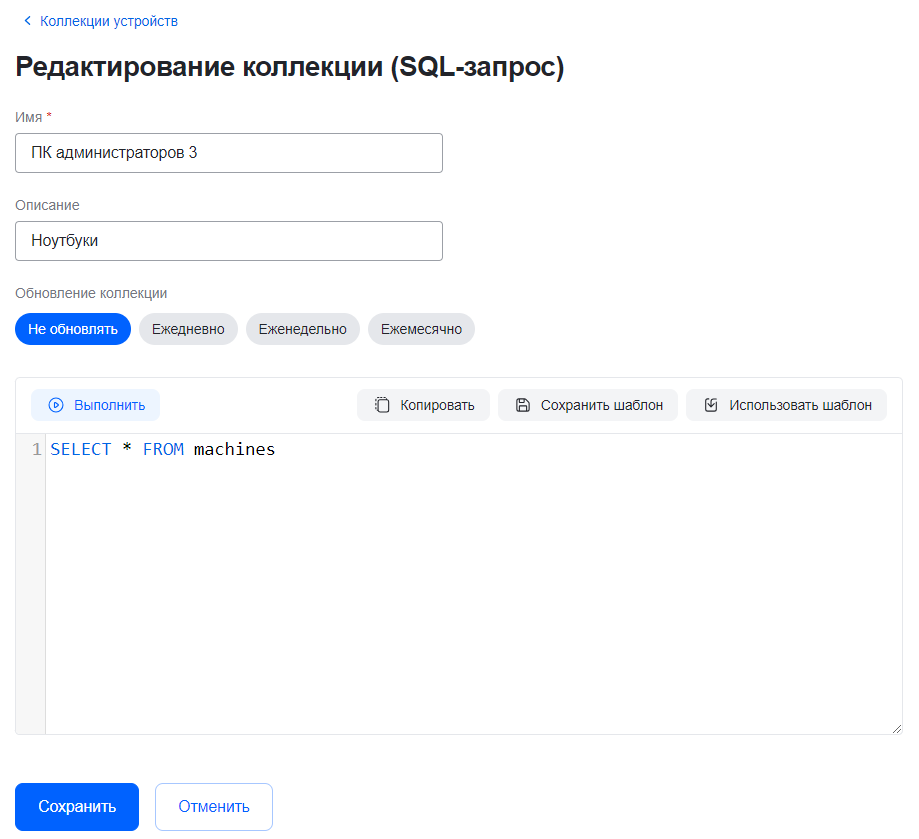The height and width of the screenshot is (839, 919).
Task: Choose the Ежедневно update frequency
Action: (x=188, y=329)
